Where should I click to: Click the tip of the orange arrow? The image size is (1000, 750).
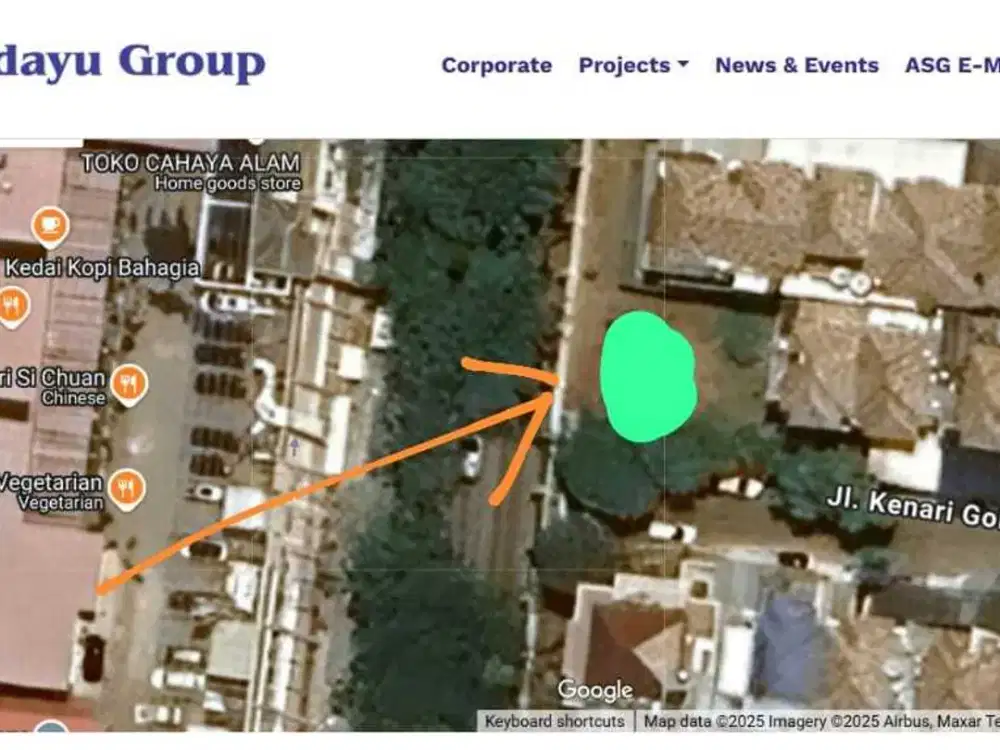pyautogui.click(x=553, y=391)
